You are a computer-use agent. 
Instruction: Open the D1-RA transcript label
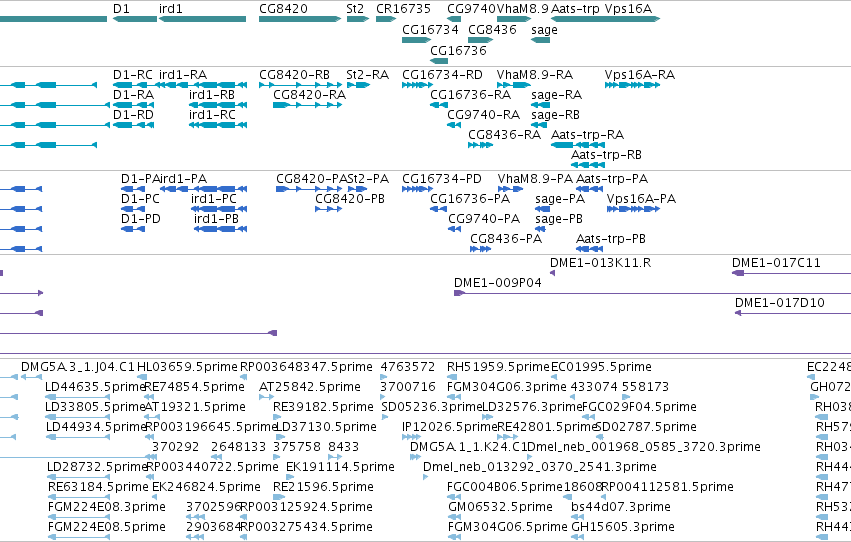pyautogui.click(x=134, y=94)
